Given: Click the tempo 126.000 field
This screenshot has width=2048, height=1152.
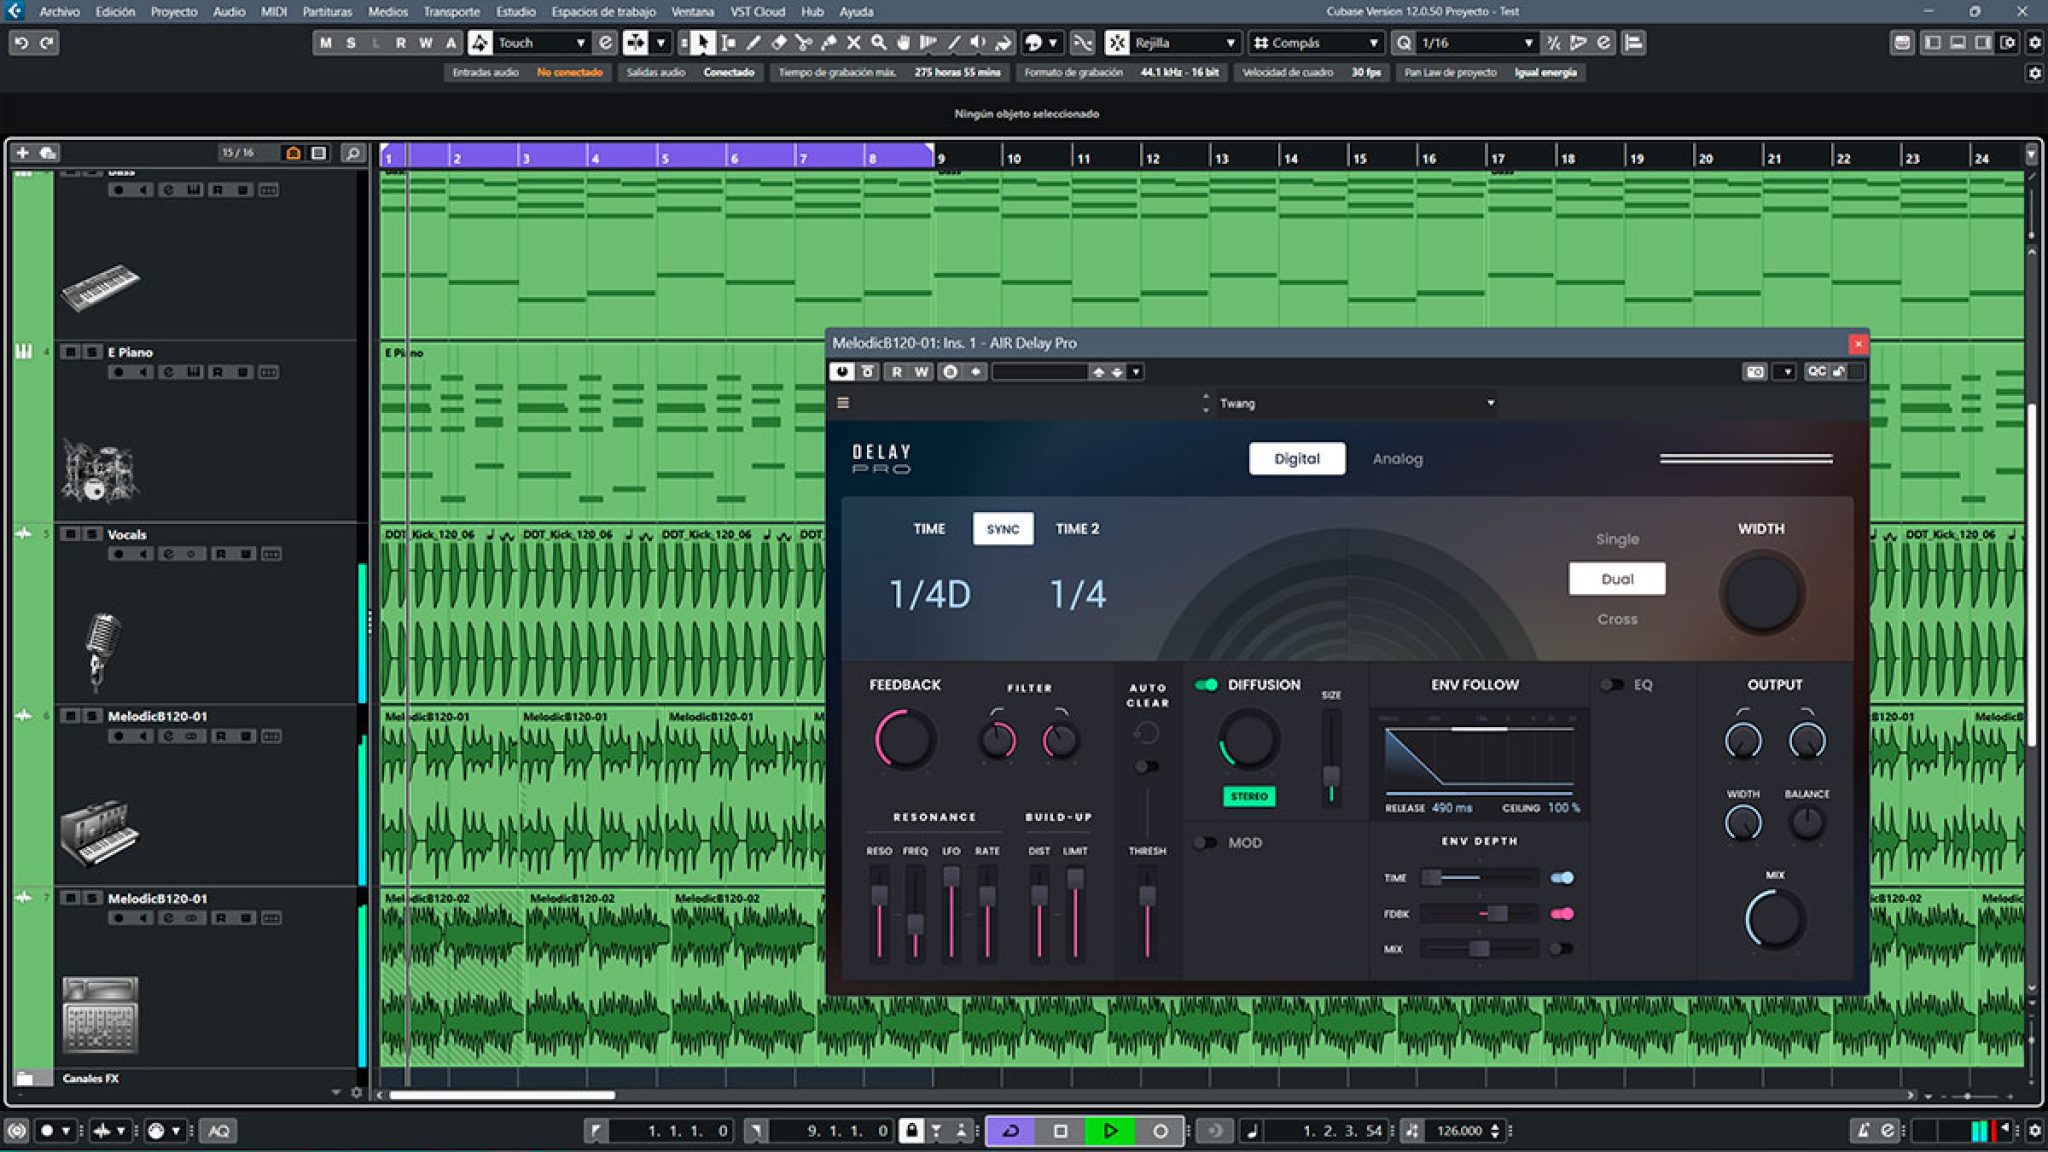Looking at the screenshot, I should [1460, 1131].
